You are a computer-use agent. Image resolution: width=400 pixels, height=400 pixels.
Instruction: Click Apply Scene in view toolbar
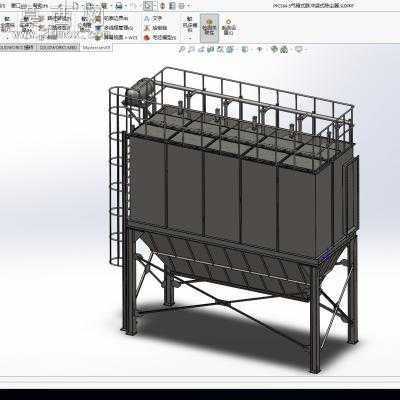pyautogui.click(x=284, y=50)
